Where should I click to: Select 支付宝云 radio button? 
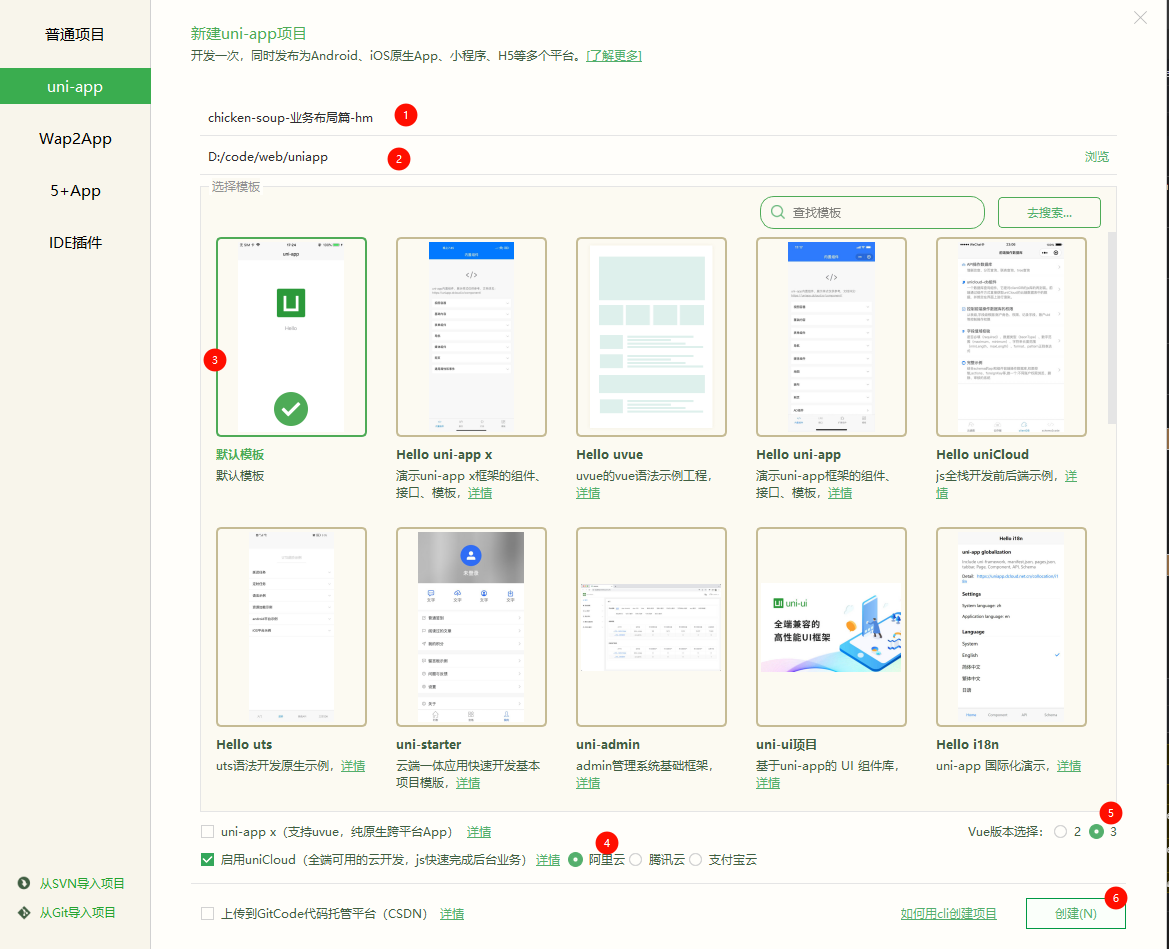(696, 860)
